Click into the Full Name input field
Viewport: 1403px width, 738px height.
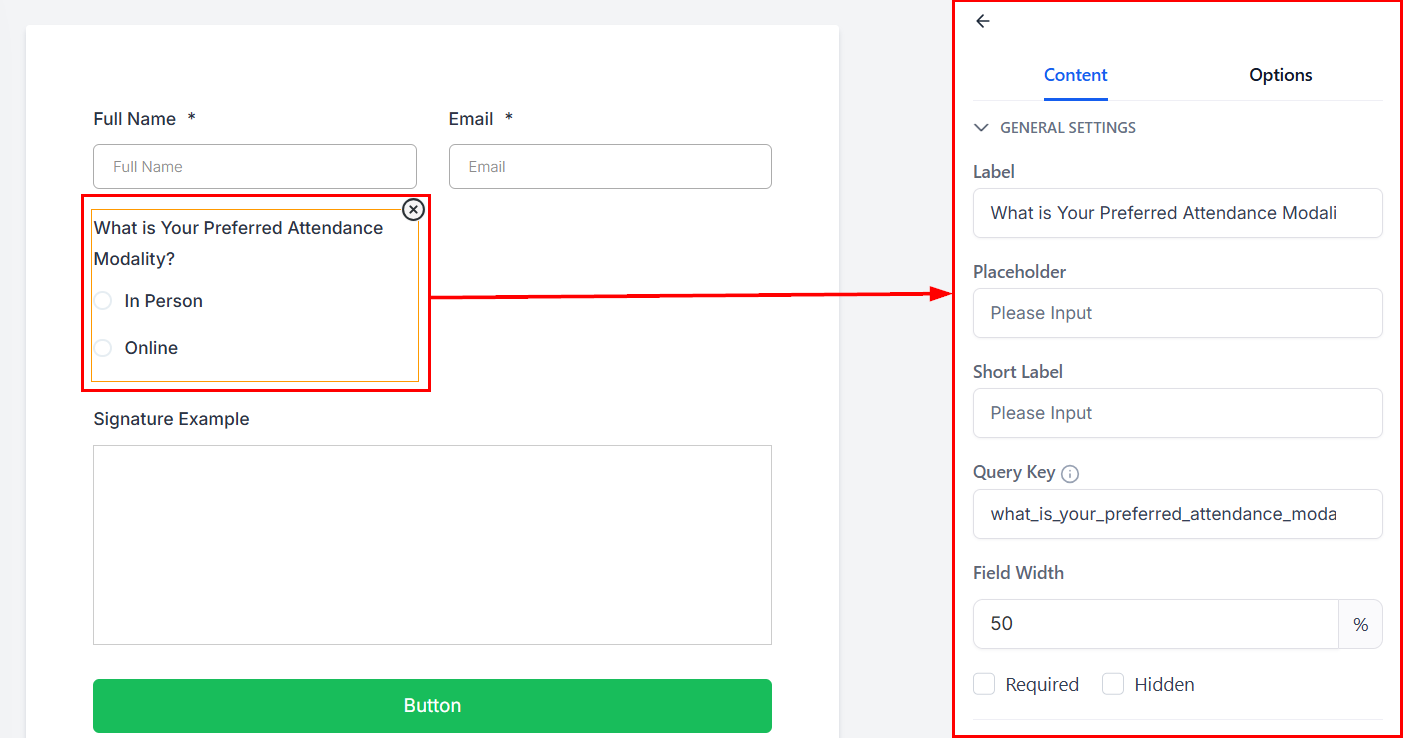254,167
